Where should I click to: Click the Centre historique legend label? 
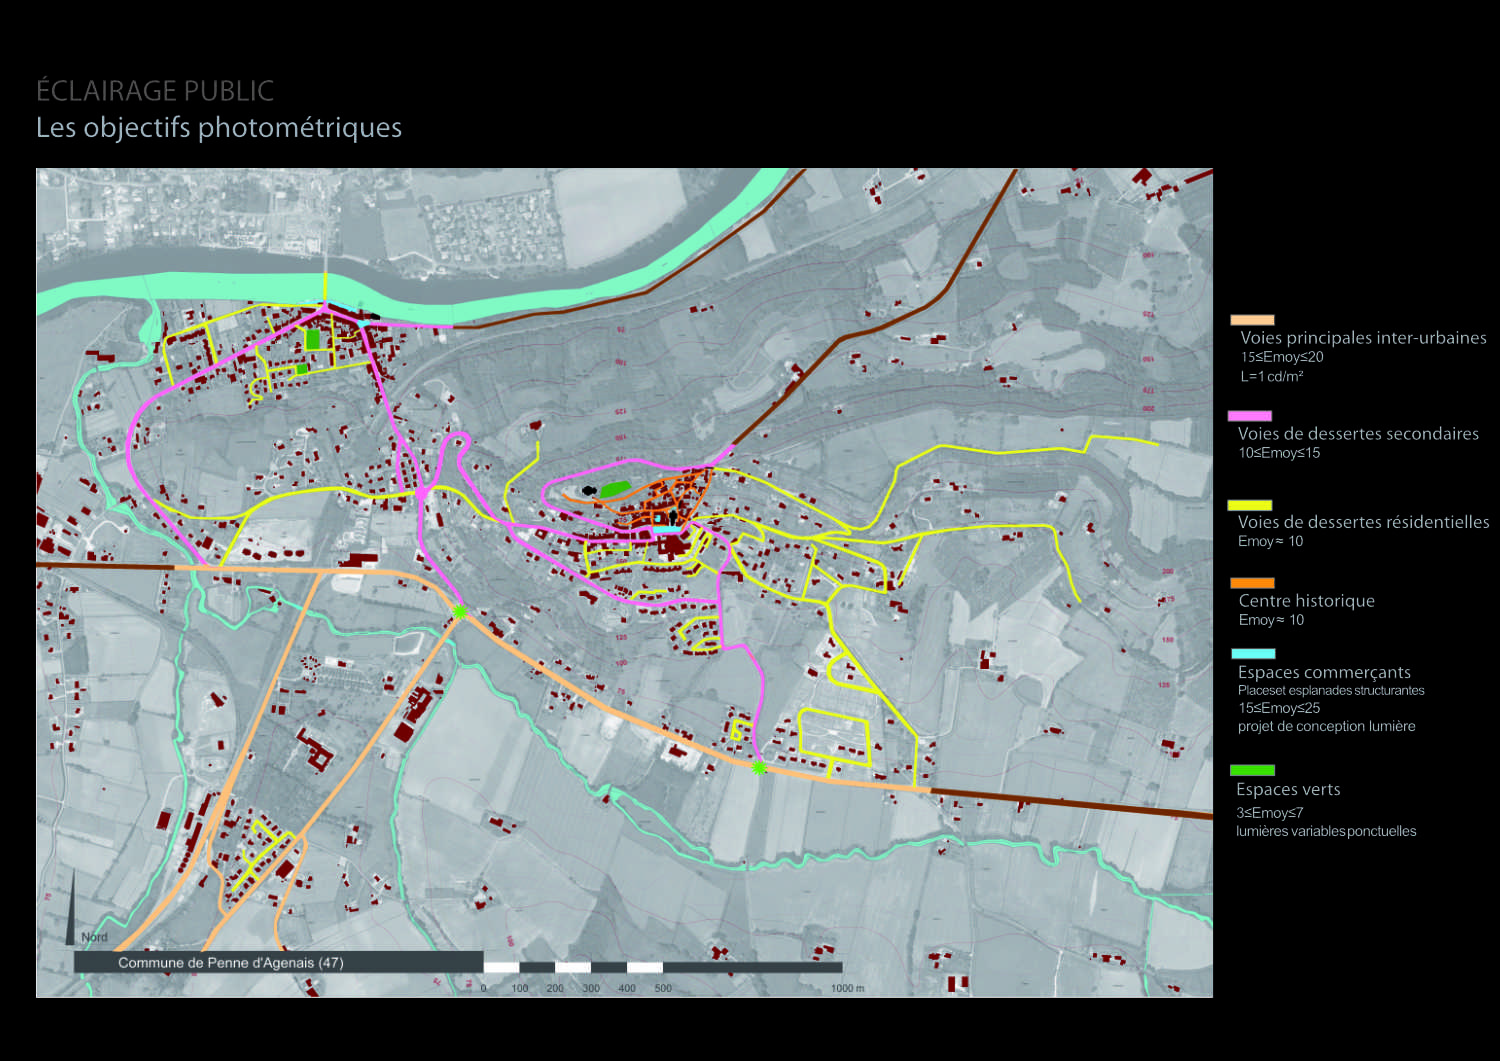tap(1306, 601)
